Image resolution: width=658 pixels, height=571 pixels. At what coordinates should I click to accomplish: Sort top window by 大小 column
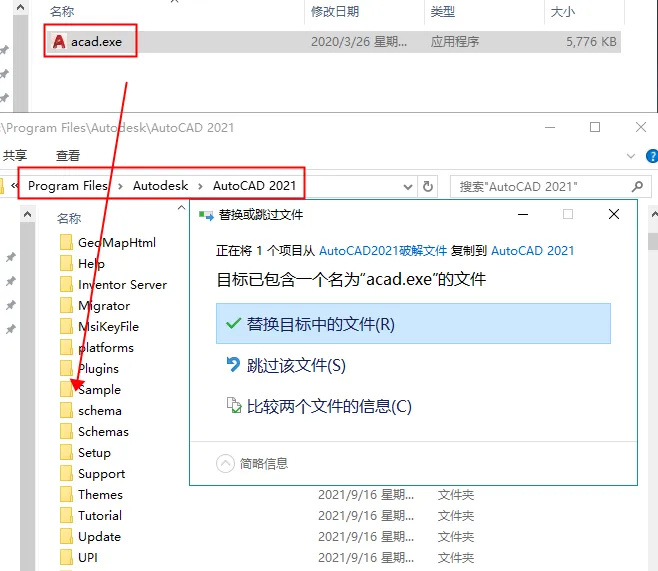562,12
